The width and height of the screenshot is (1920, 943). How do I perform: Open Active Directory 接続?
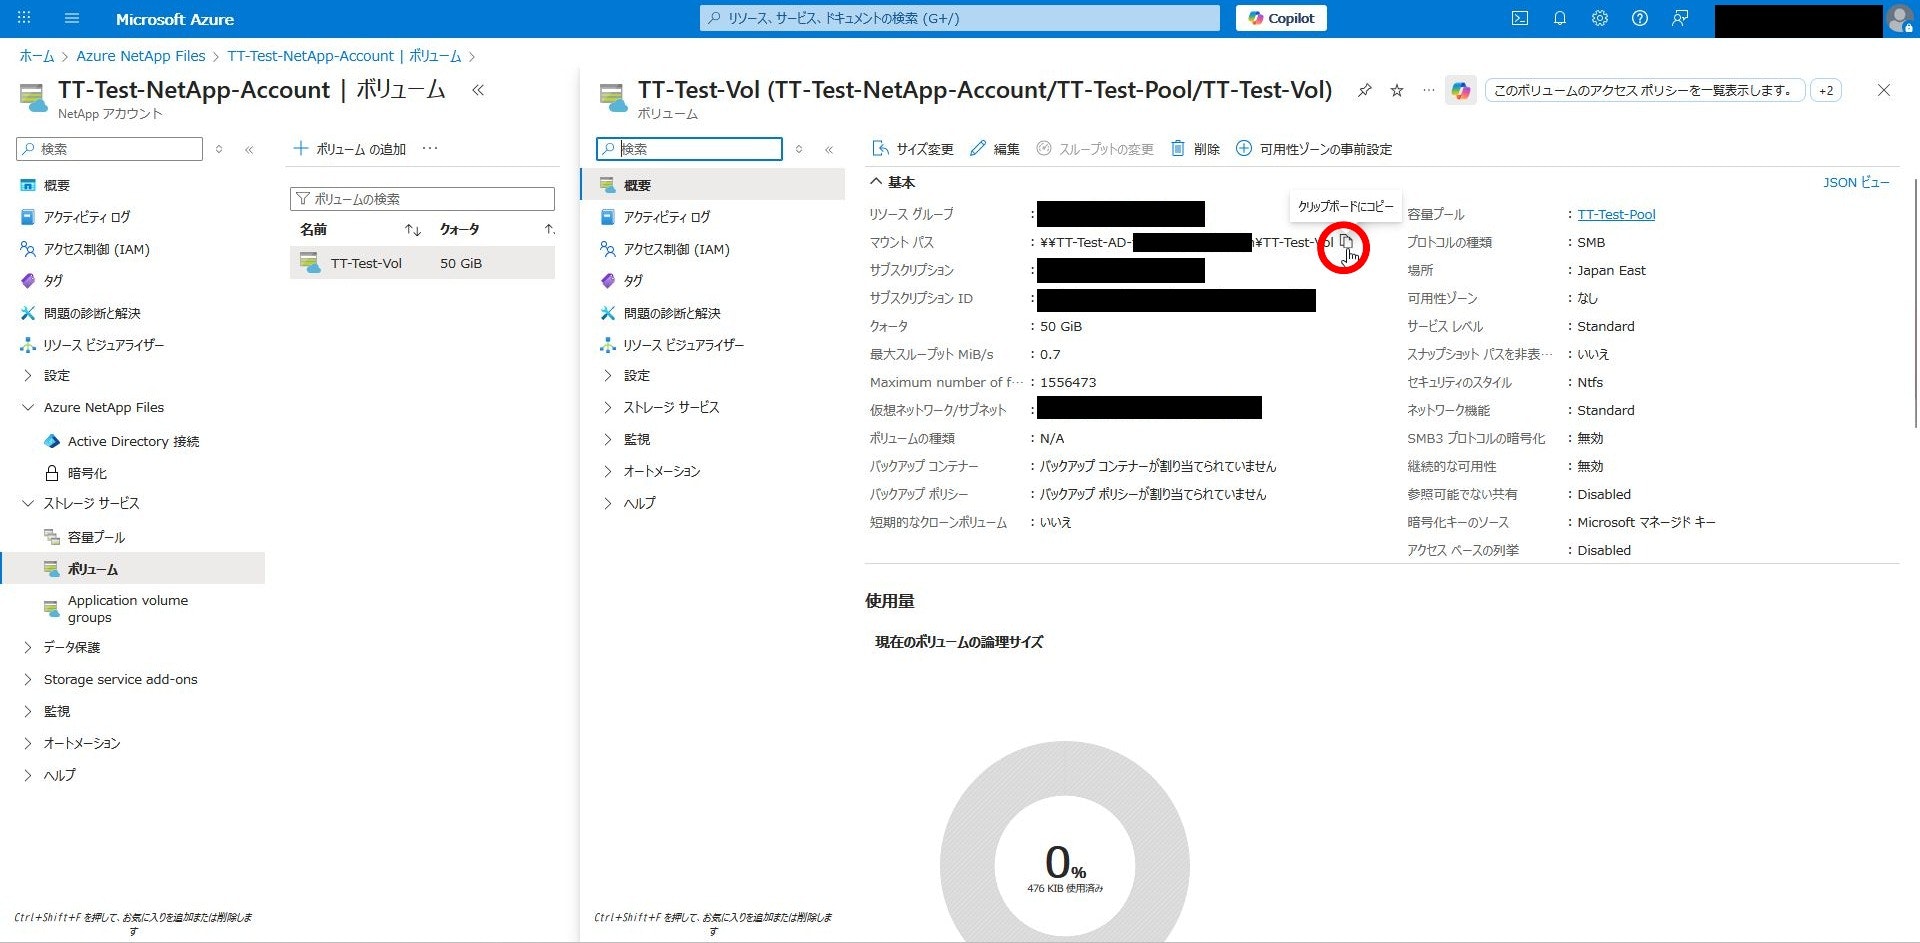pyautogui.click(x=132, y=441)
